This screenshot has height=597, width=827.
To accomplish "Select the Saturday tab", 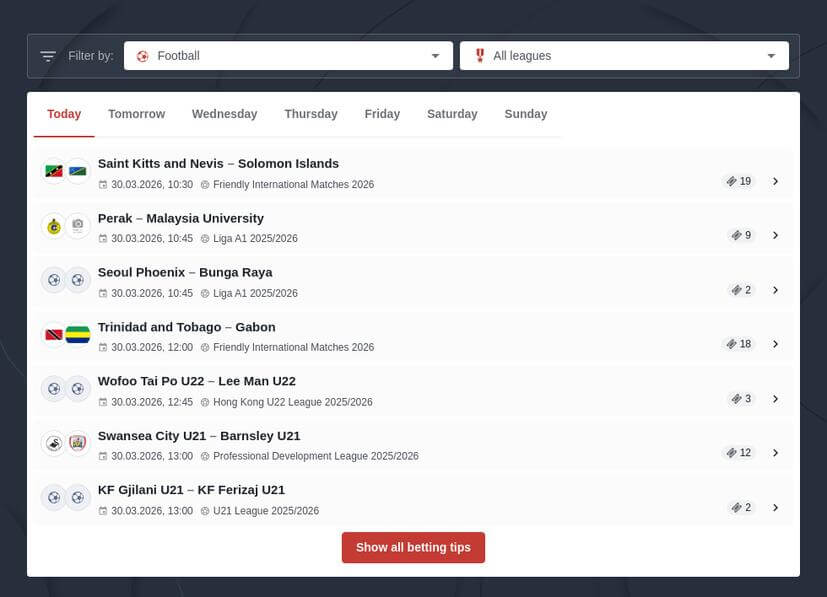I will (x=452, y=114).
